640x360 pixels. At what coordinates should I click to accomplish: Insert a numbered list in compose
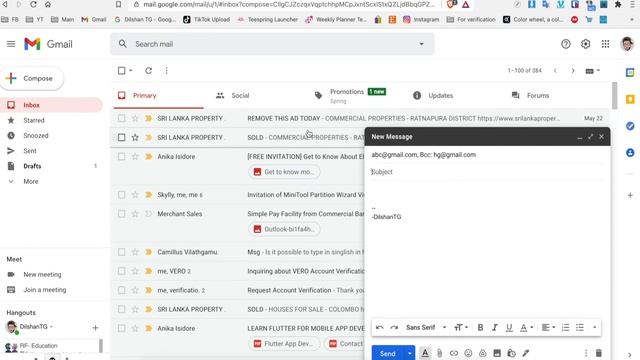(x=565, y=327)
